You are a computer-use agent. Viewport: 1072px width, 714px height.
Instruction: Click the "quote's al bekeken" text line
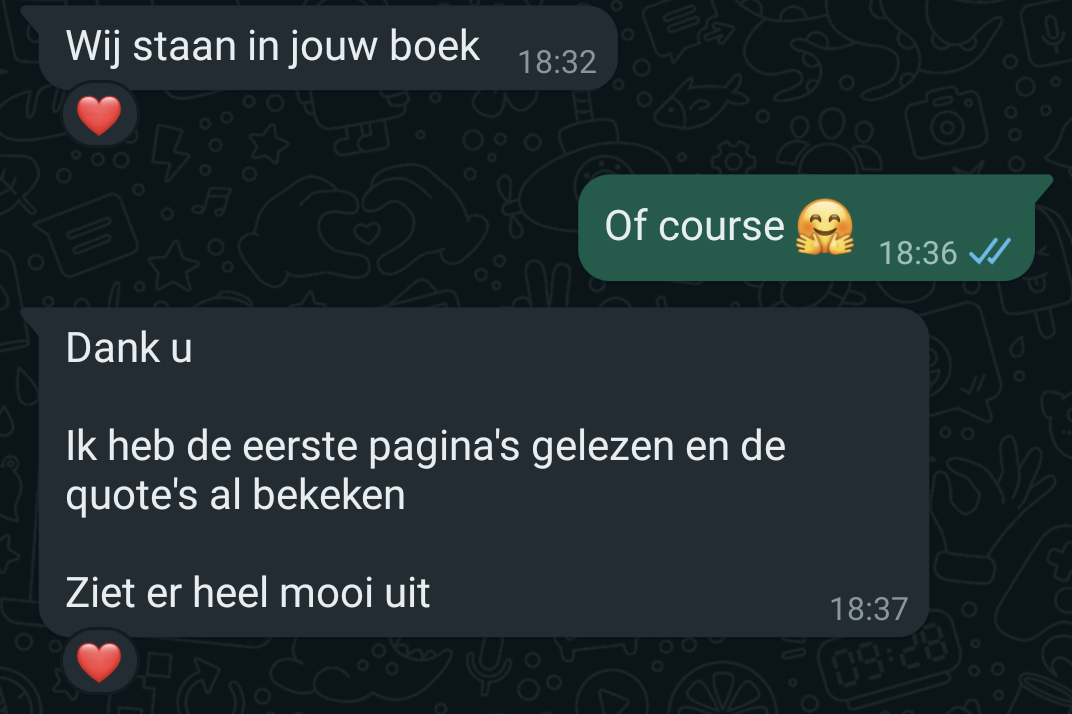(x=236, y=494)
